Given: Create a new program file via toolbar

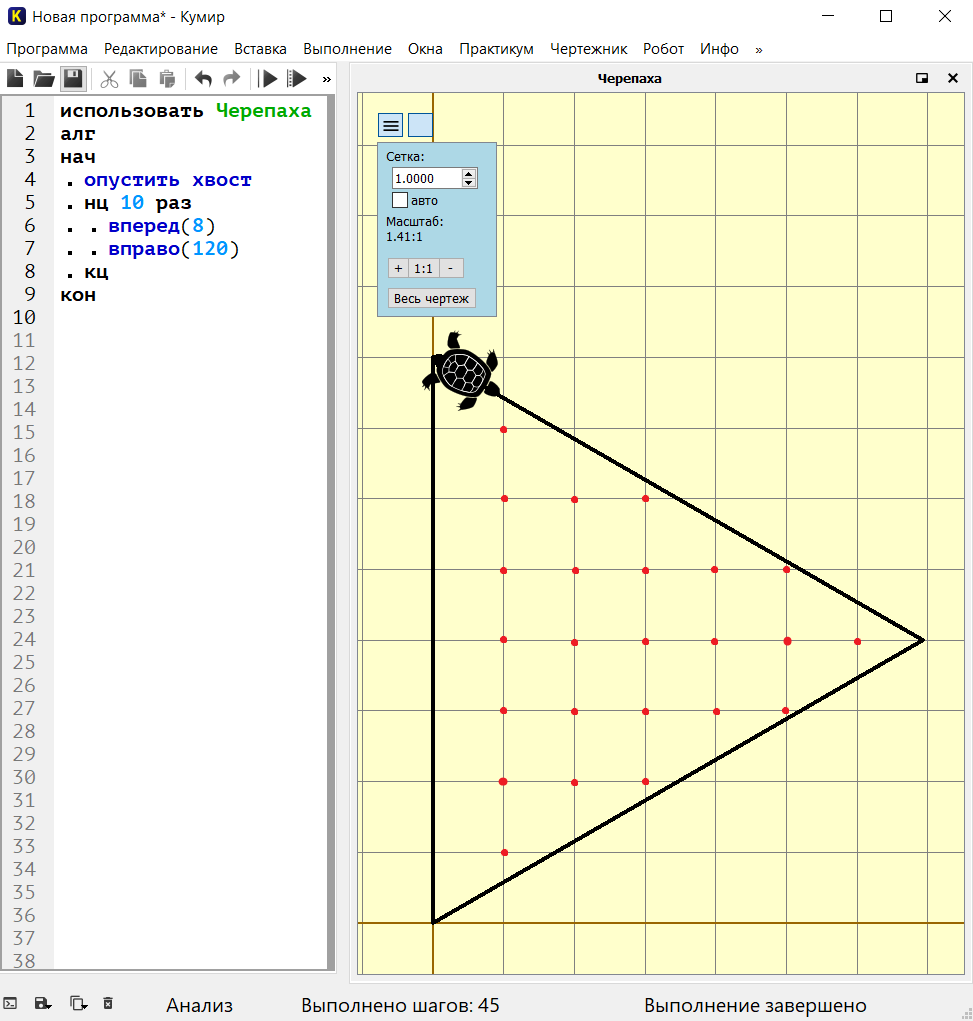Looking at the screenshot, I should pyautogui.click(x=15, y=79).
